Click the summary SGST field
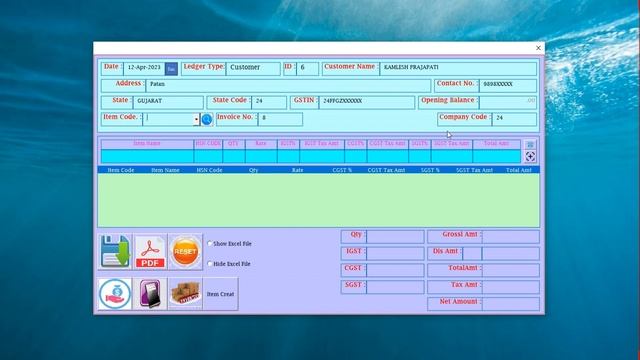The image size is (640, 360). click(395, 287)
